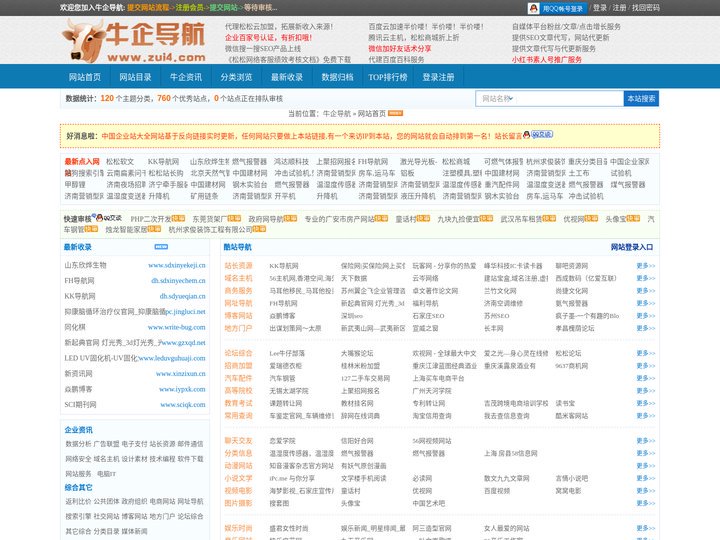
Task: Open the 图片摄影 category
Action: (238, 503)
